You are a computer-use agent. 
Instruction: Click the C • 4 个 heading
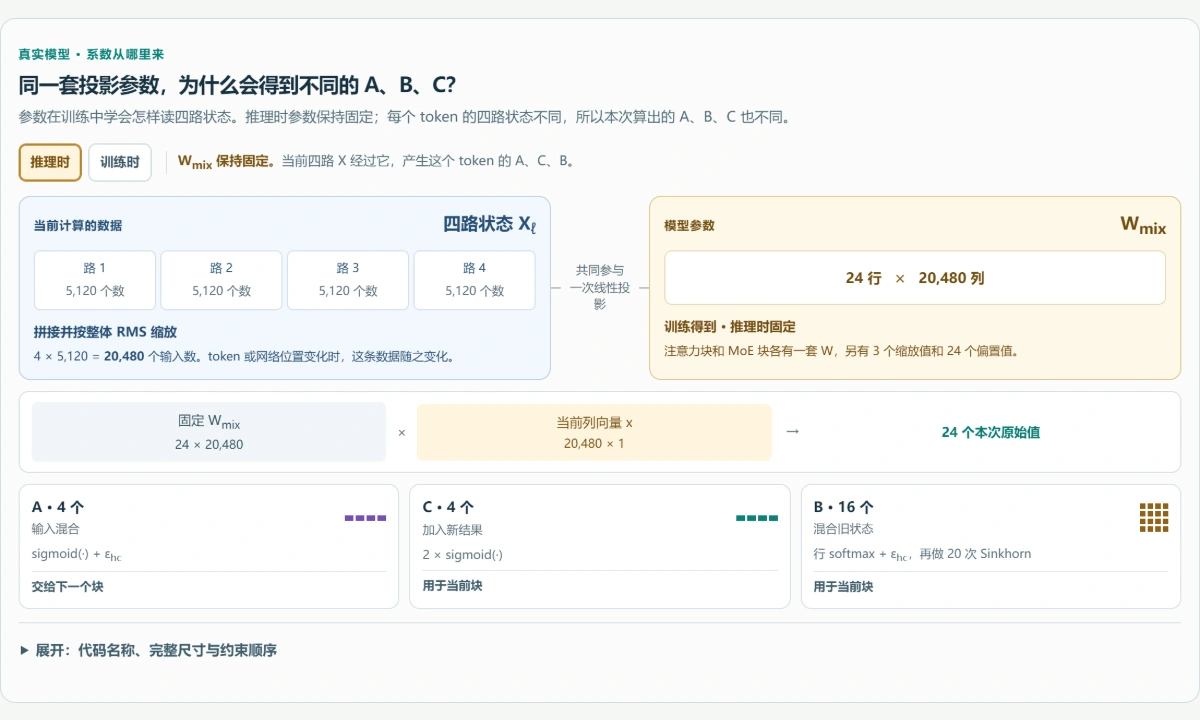[448, 507]
